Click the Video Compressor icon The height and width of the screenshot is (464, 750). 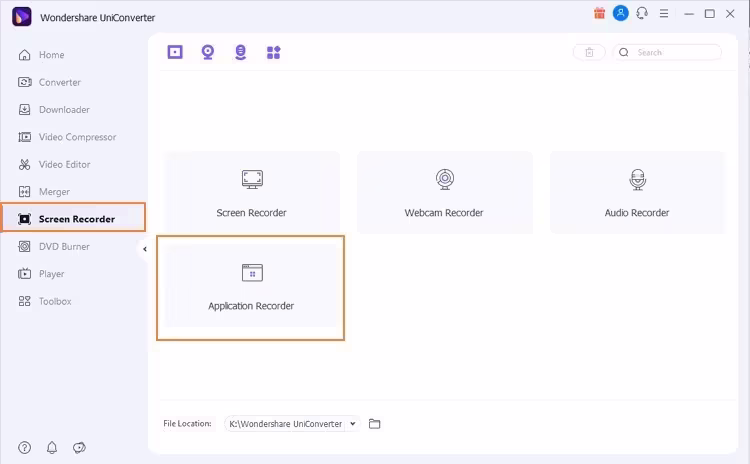tap(24, 137)
